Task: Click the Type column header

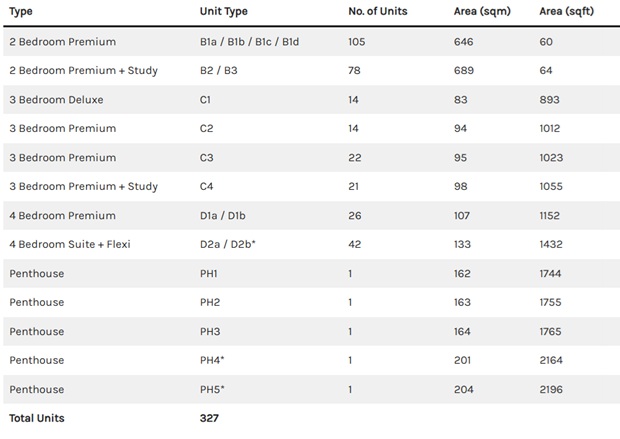Action: (x=19, y=11)
